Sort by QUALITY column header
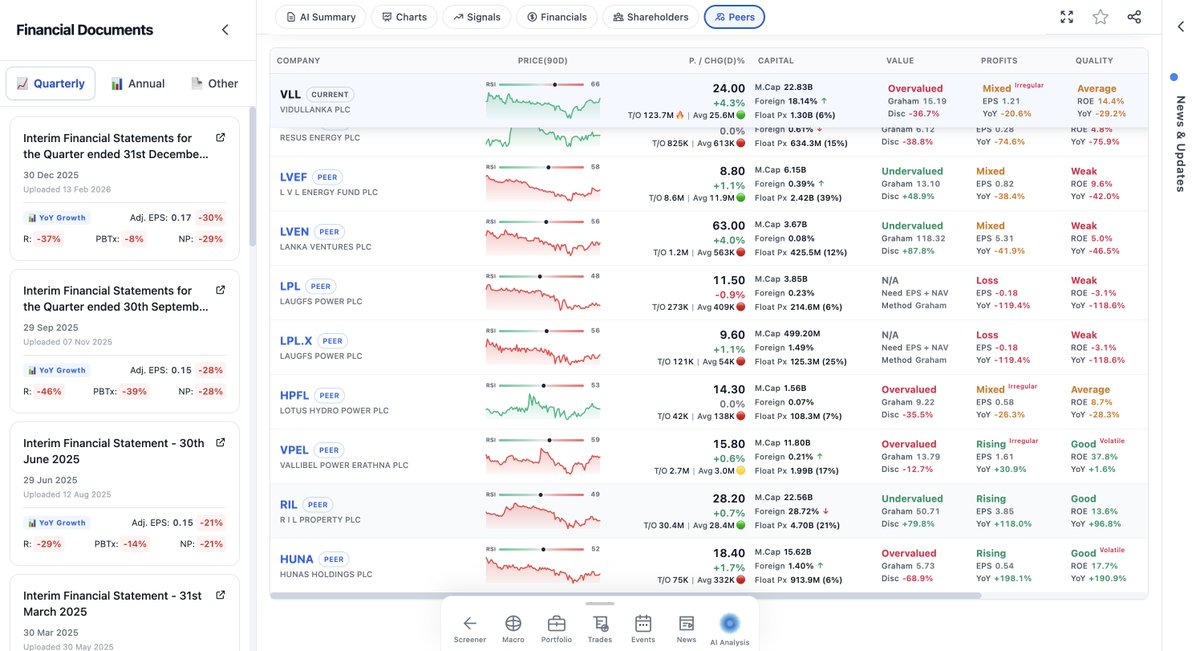1200x651 pixels. click(x=1094, y=61)
